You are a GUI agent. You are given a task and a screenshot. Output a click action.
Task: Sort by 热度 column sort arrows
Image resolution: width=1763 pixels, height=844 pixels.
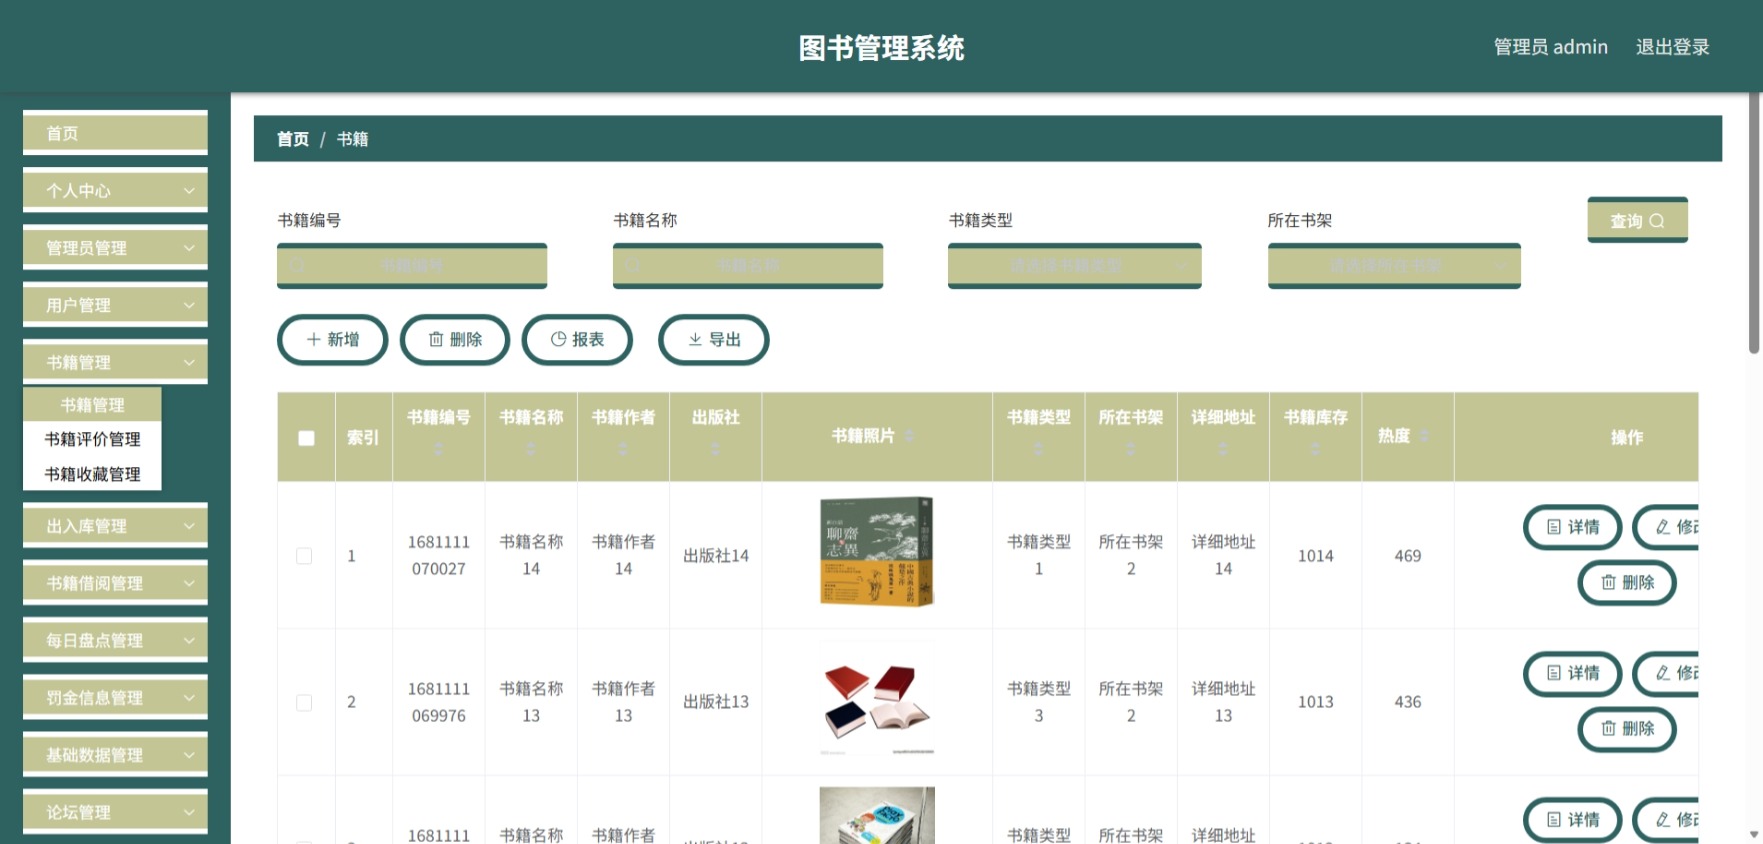1424,436
